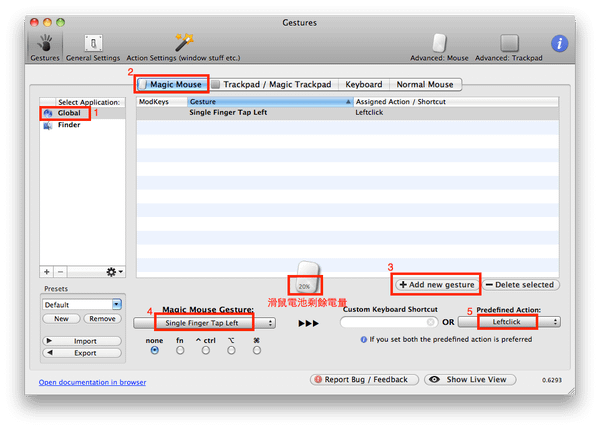This screenshot has height=429, width=600.
Task: Click the Custom Keyboard Shortcut field
Action: pyautogui.click(x=388, y=322)
